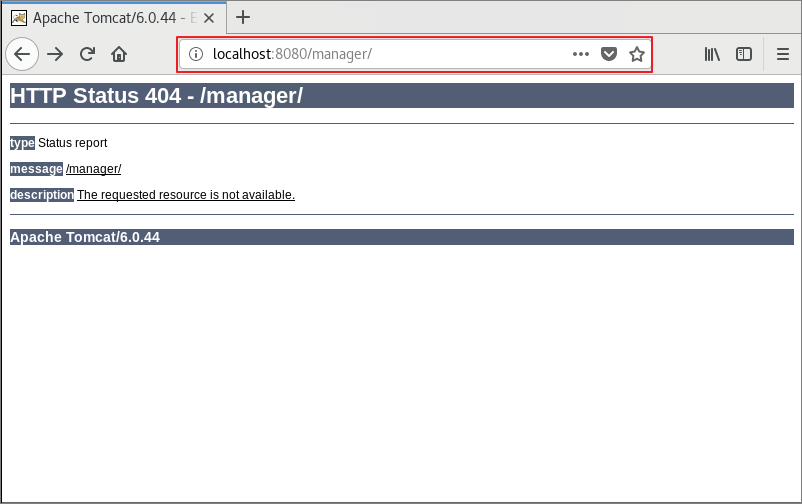The width and height of the screenshot is (802, 504).
Task: Click the underlined /manager/ message text
Action: (x=94, y=169)
